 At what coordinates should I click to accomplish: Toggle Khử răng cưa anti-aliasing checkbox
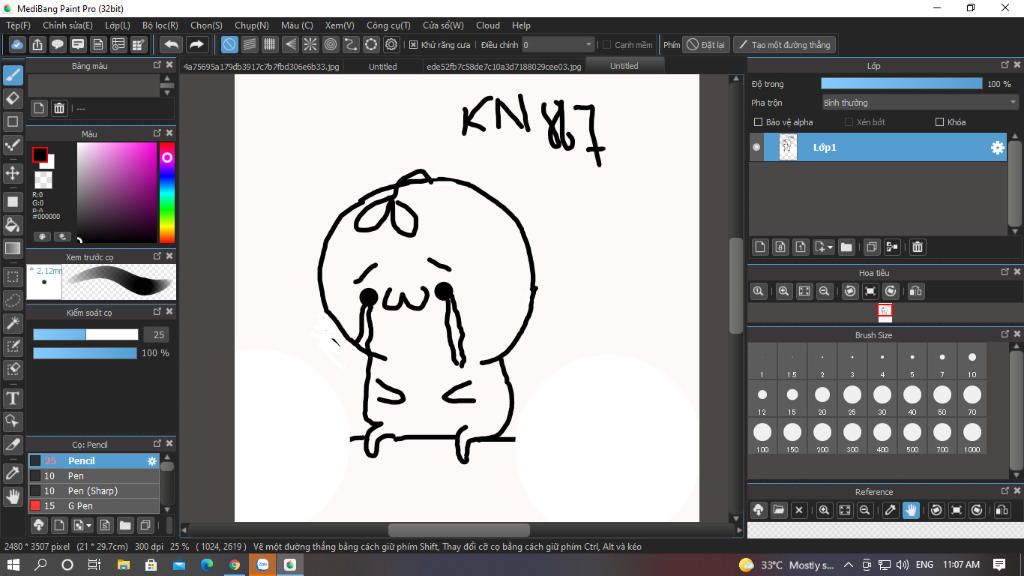click(413, 45)
